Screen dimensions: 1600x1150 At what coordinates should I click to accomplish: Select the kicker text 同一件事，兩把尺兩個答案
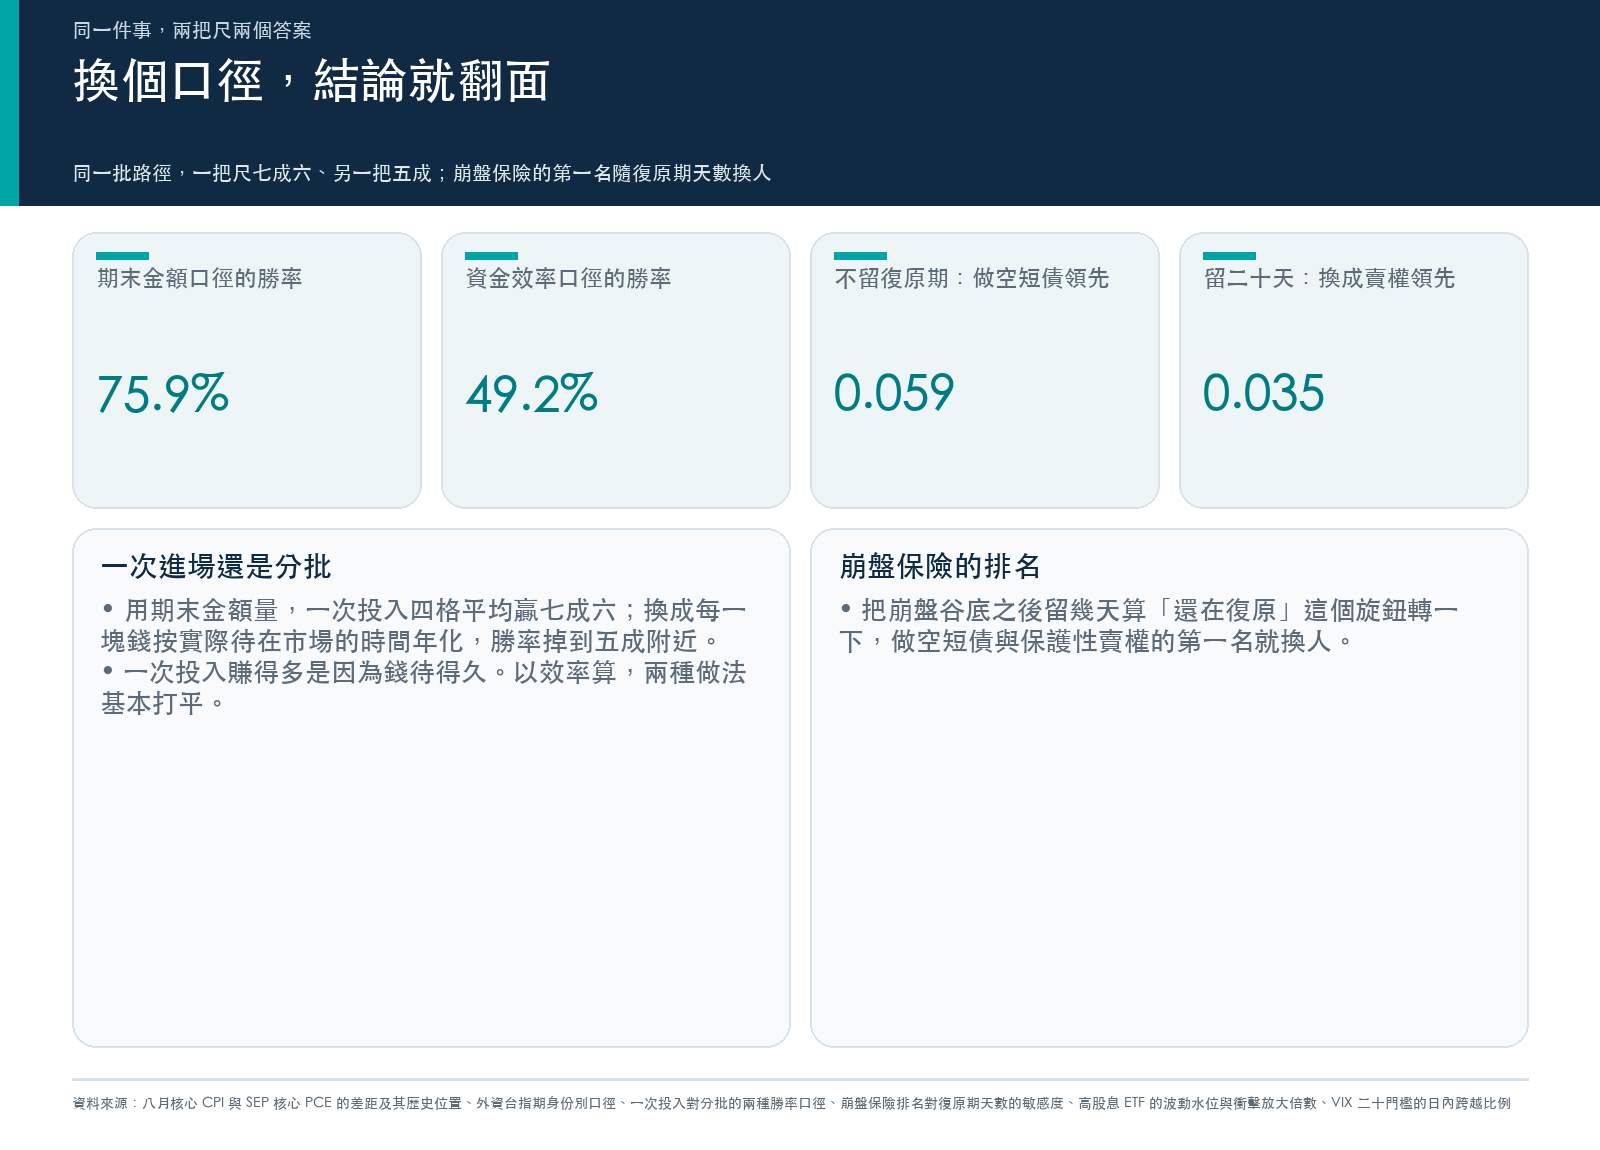point(192,31)
